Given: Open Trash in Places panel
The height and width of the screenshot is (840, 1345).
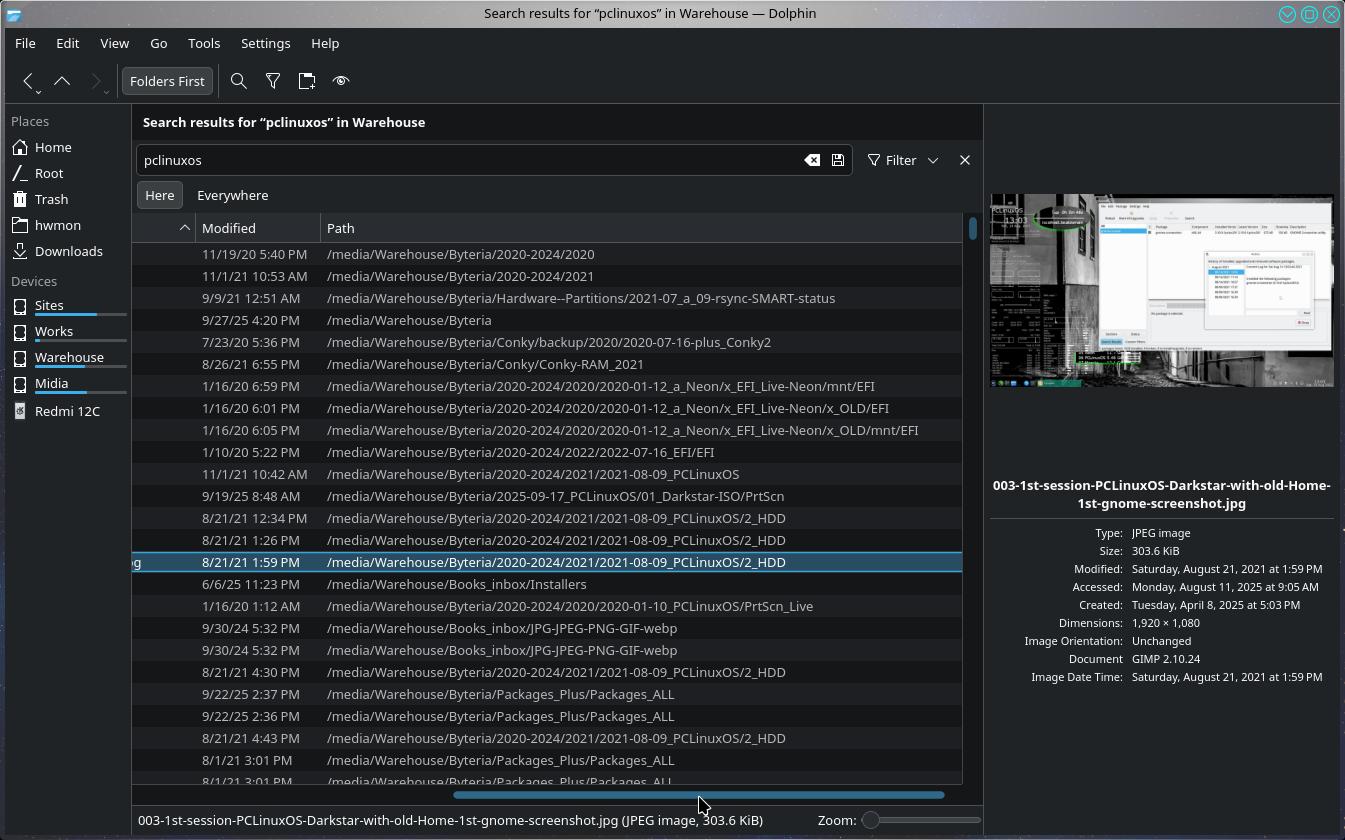Looking at the screenshot, I should [x=51, y=199].
